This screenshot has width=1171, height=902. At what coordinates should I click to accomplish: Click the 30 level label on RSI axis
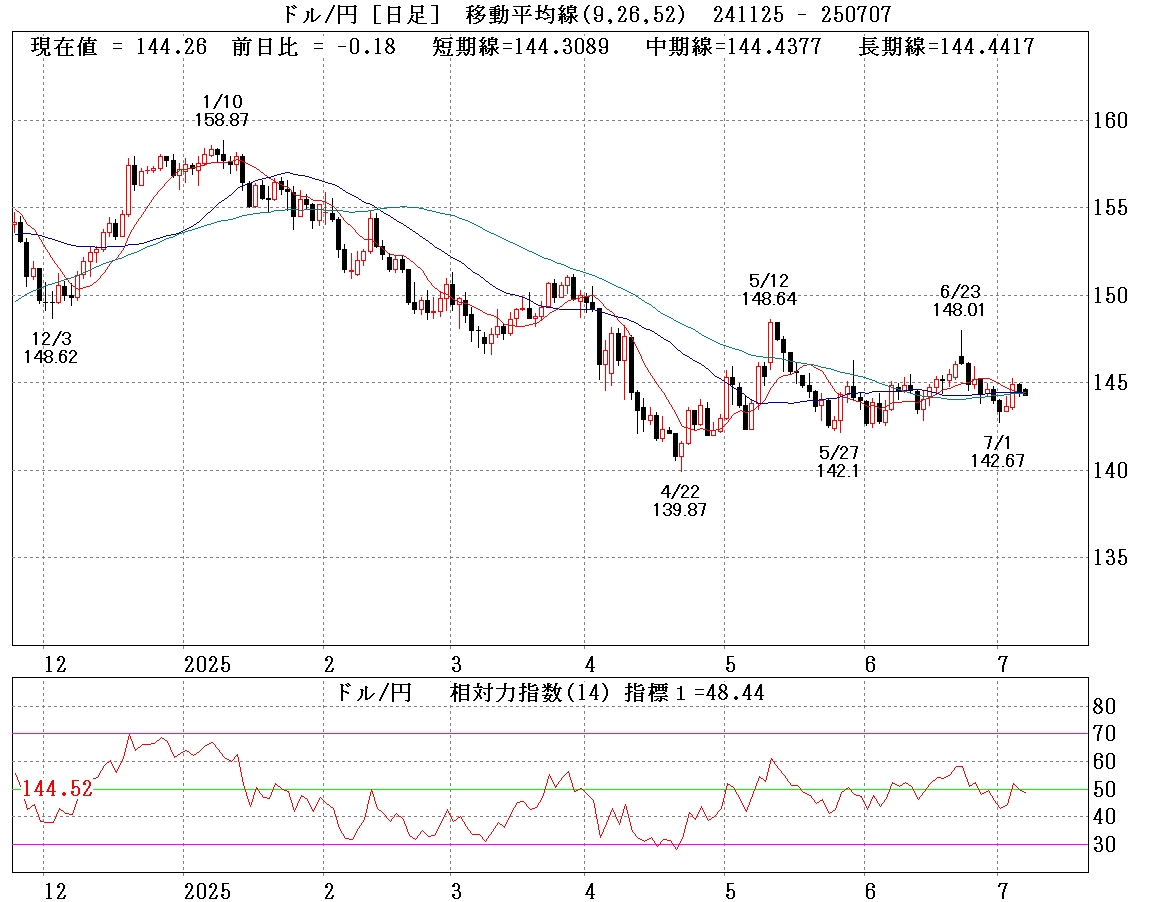[x=1103, y=845]
